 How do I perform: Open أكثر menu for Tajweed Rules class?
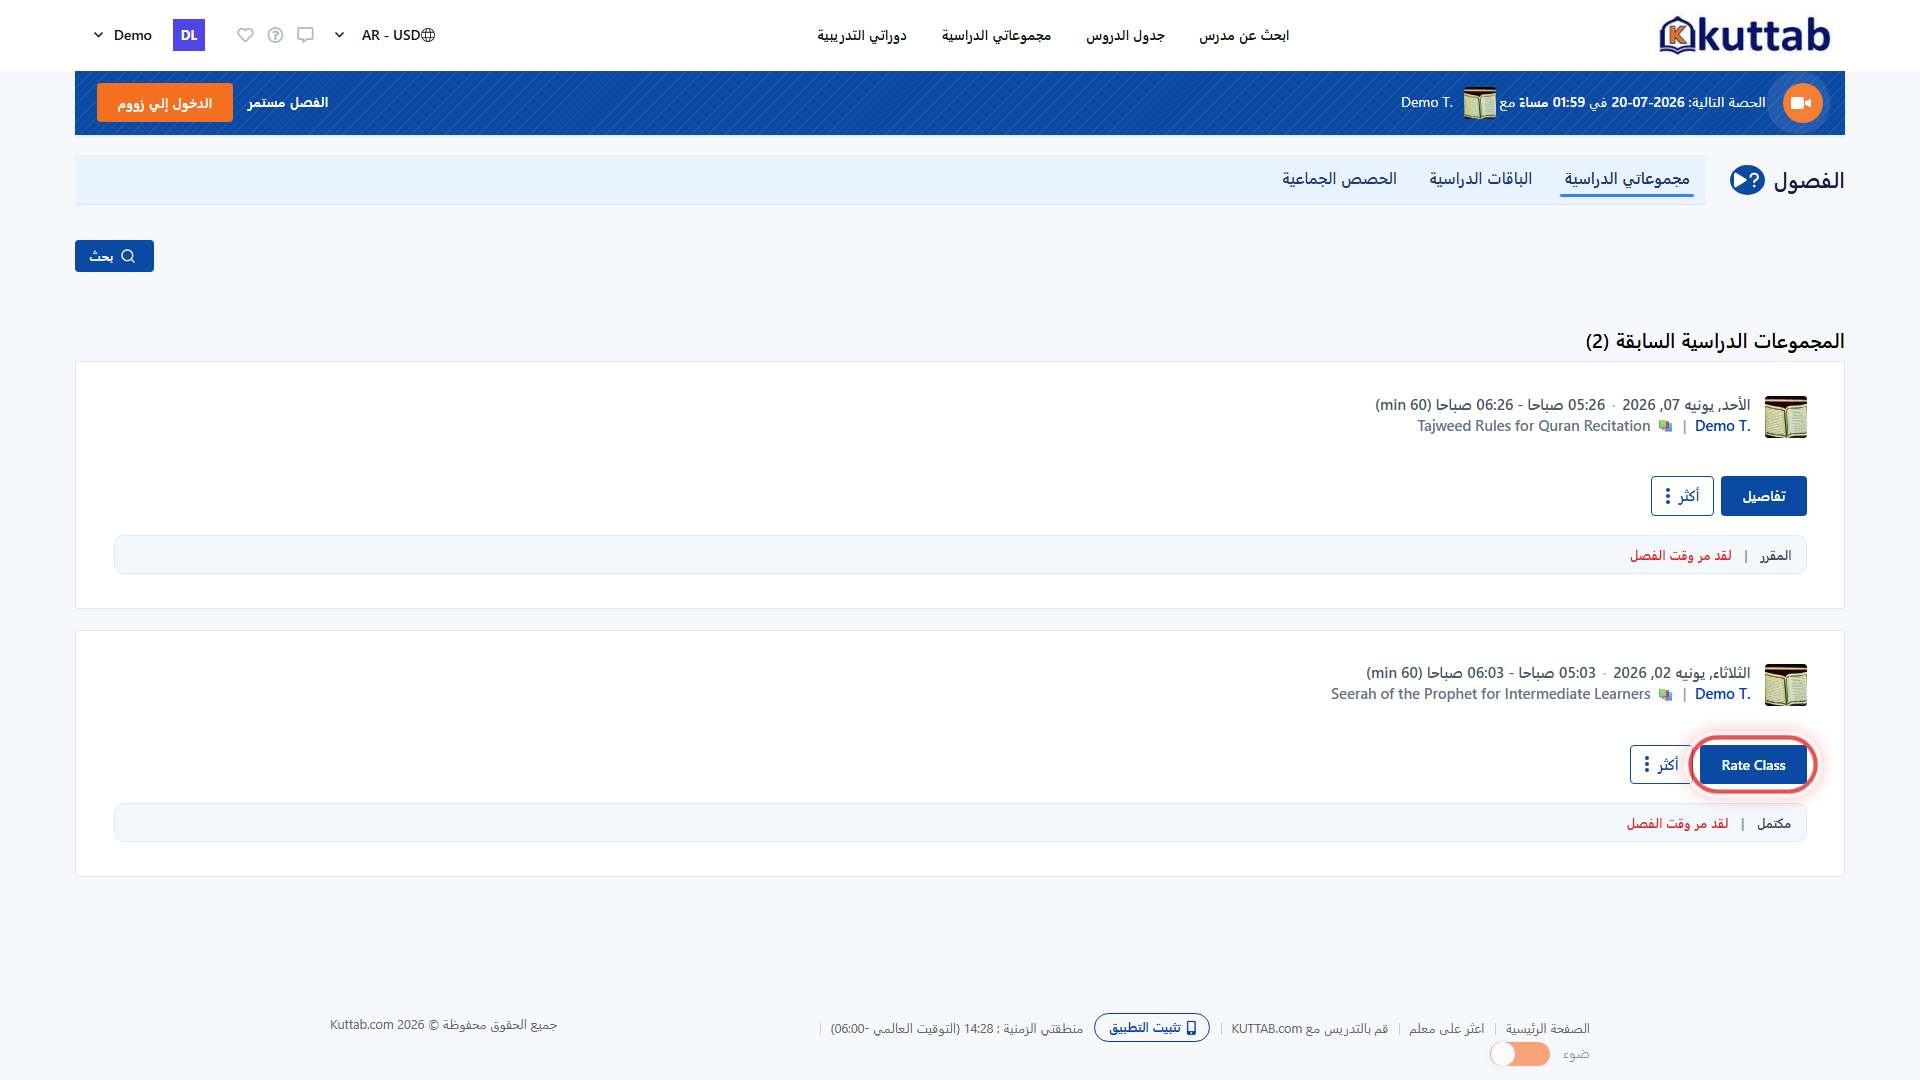pos(1682,496)
